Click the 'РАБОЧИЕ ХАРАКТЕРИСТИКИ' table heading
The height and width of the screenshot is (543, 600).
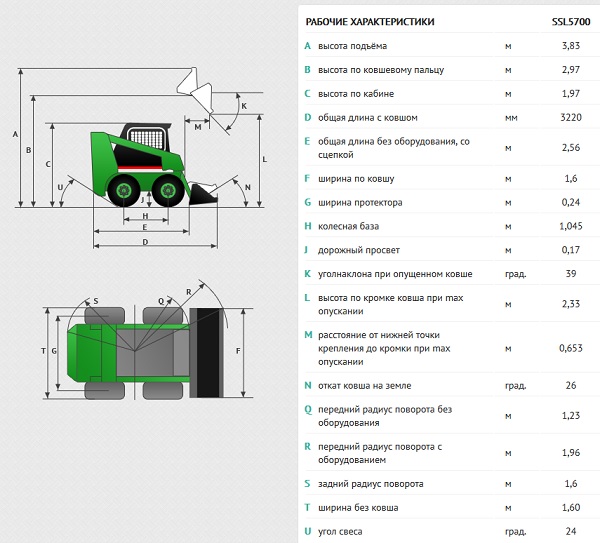(x=370, y=22)
